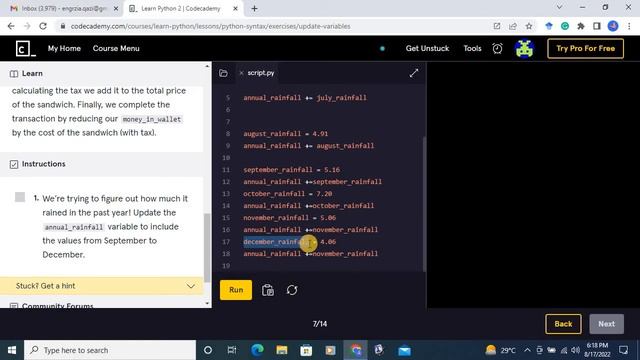
Task: Open in new window icon in address bar
Action: pos(497,26)
